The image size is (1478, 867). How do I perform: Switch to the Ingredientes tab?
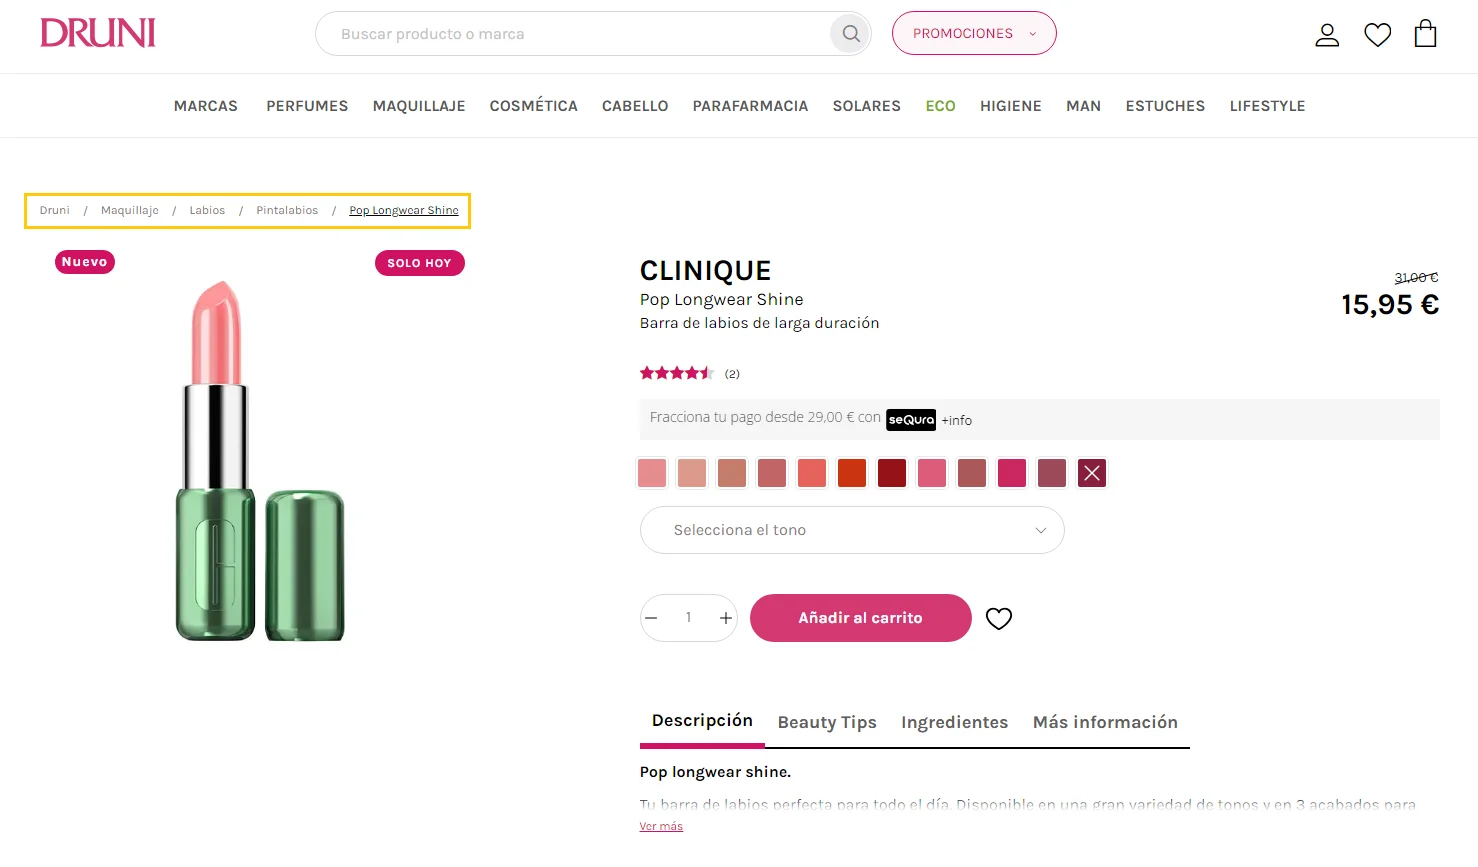954,721
